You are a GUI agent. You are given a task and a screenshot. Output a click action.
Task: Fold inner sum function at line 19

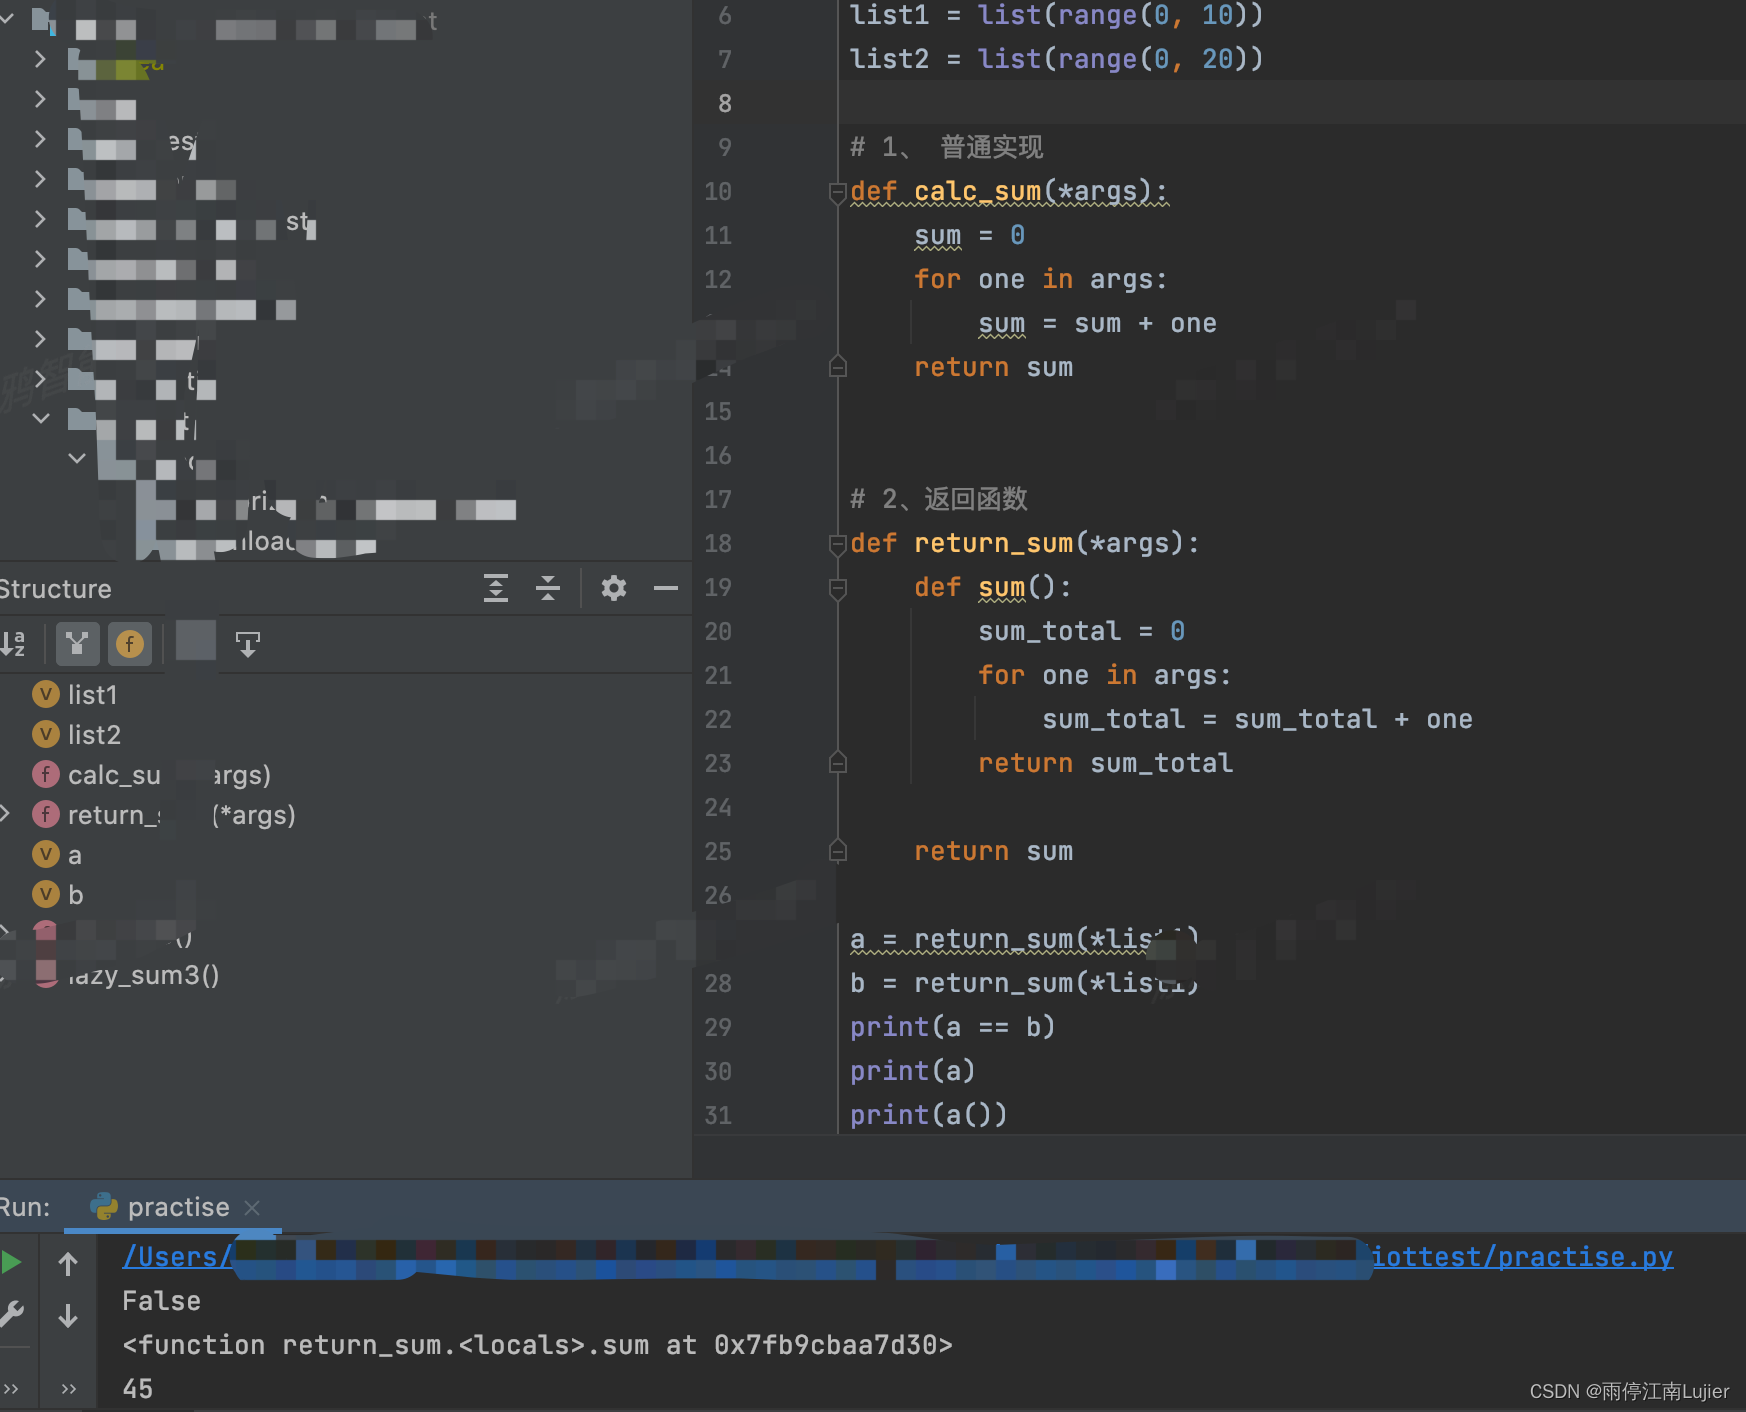tap(838, 588)
